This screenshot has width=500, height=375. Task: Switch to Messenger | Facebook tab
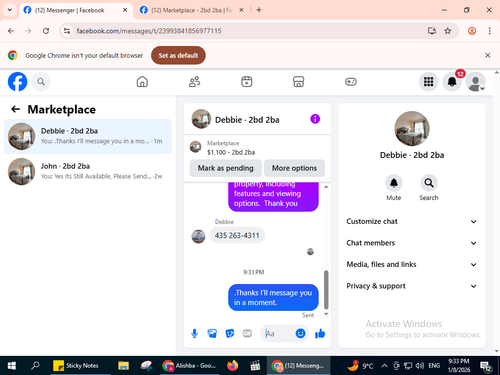tap(75, 10)
